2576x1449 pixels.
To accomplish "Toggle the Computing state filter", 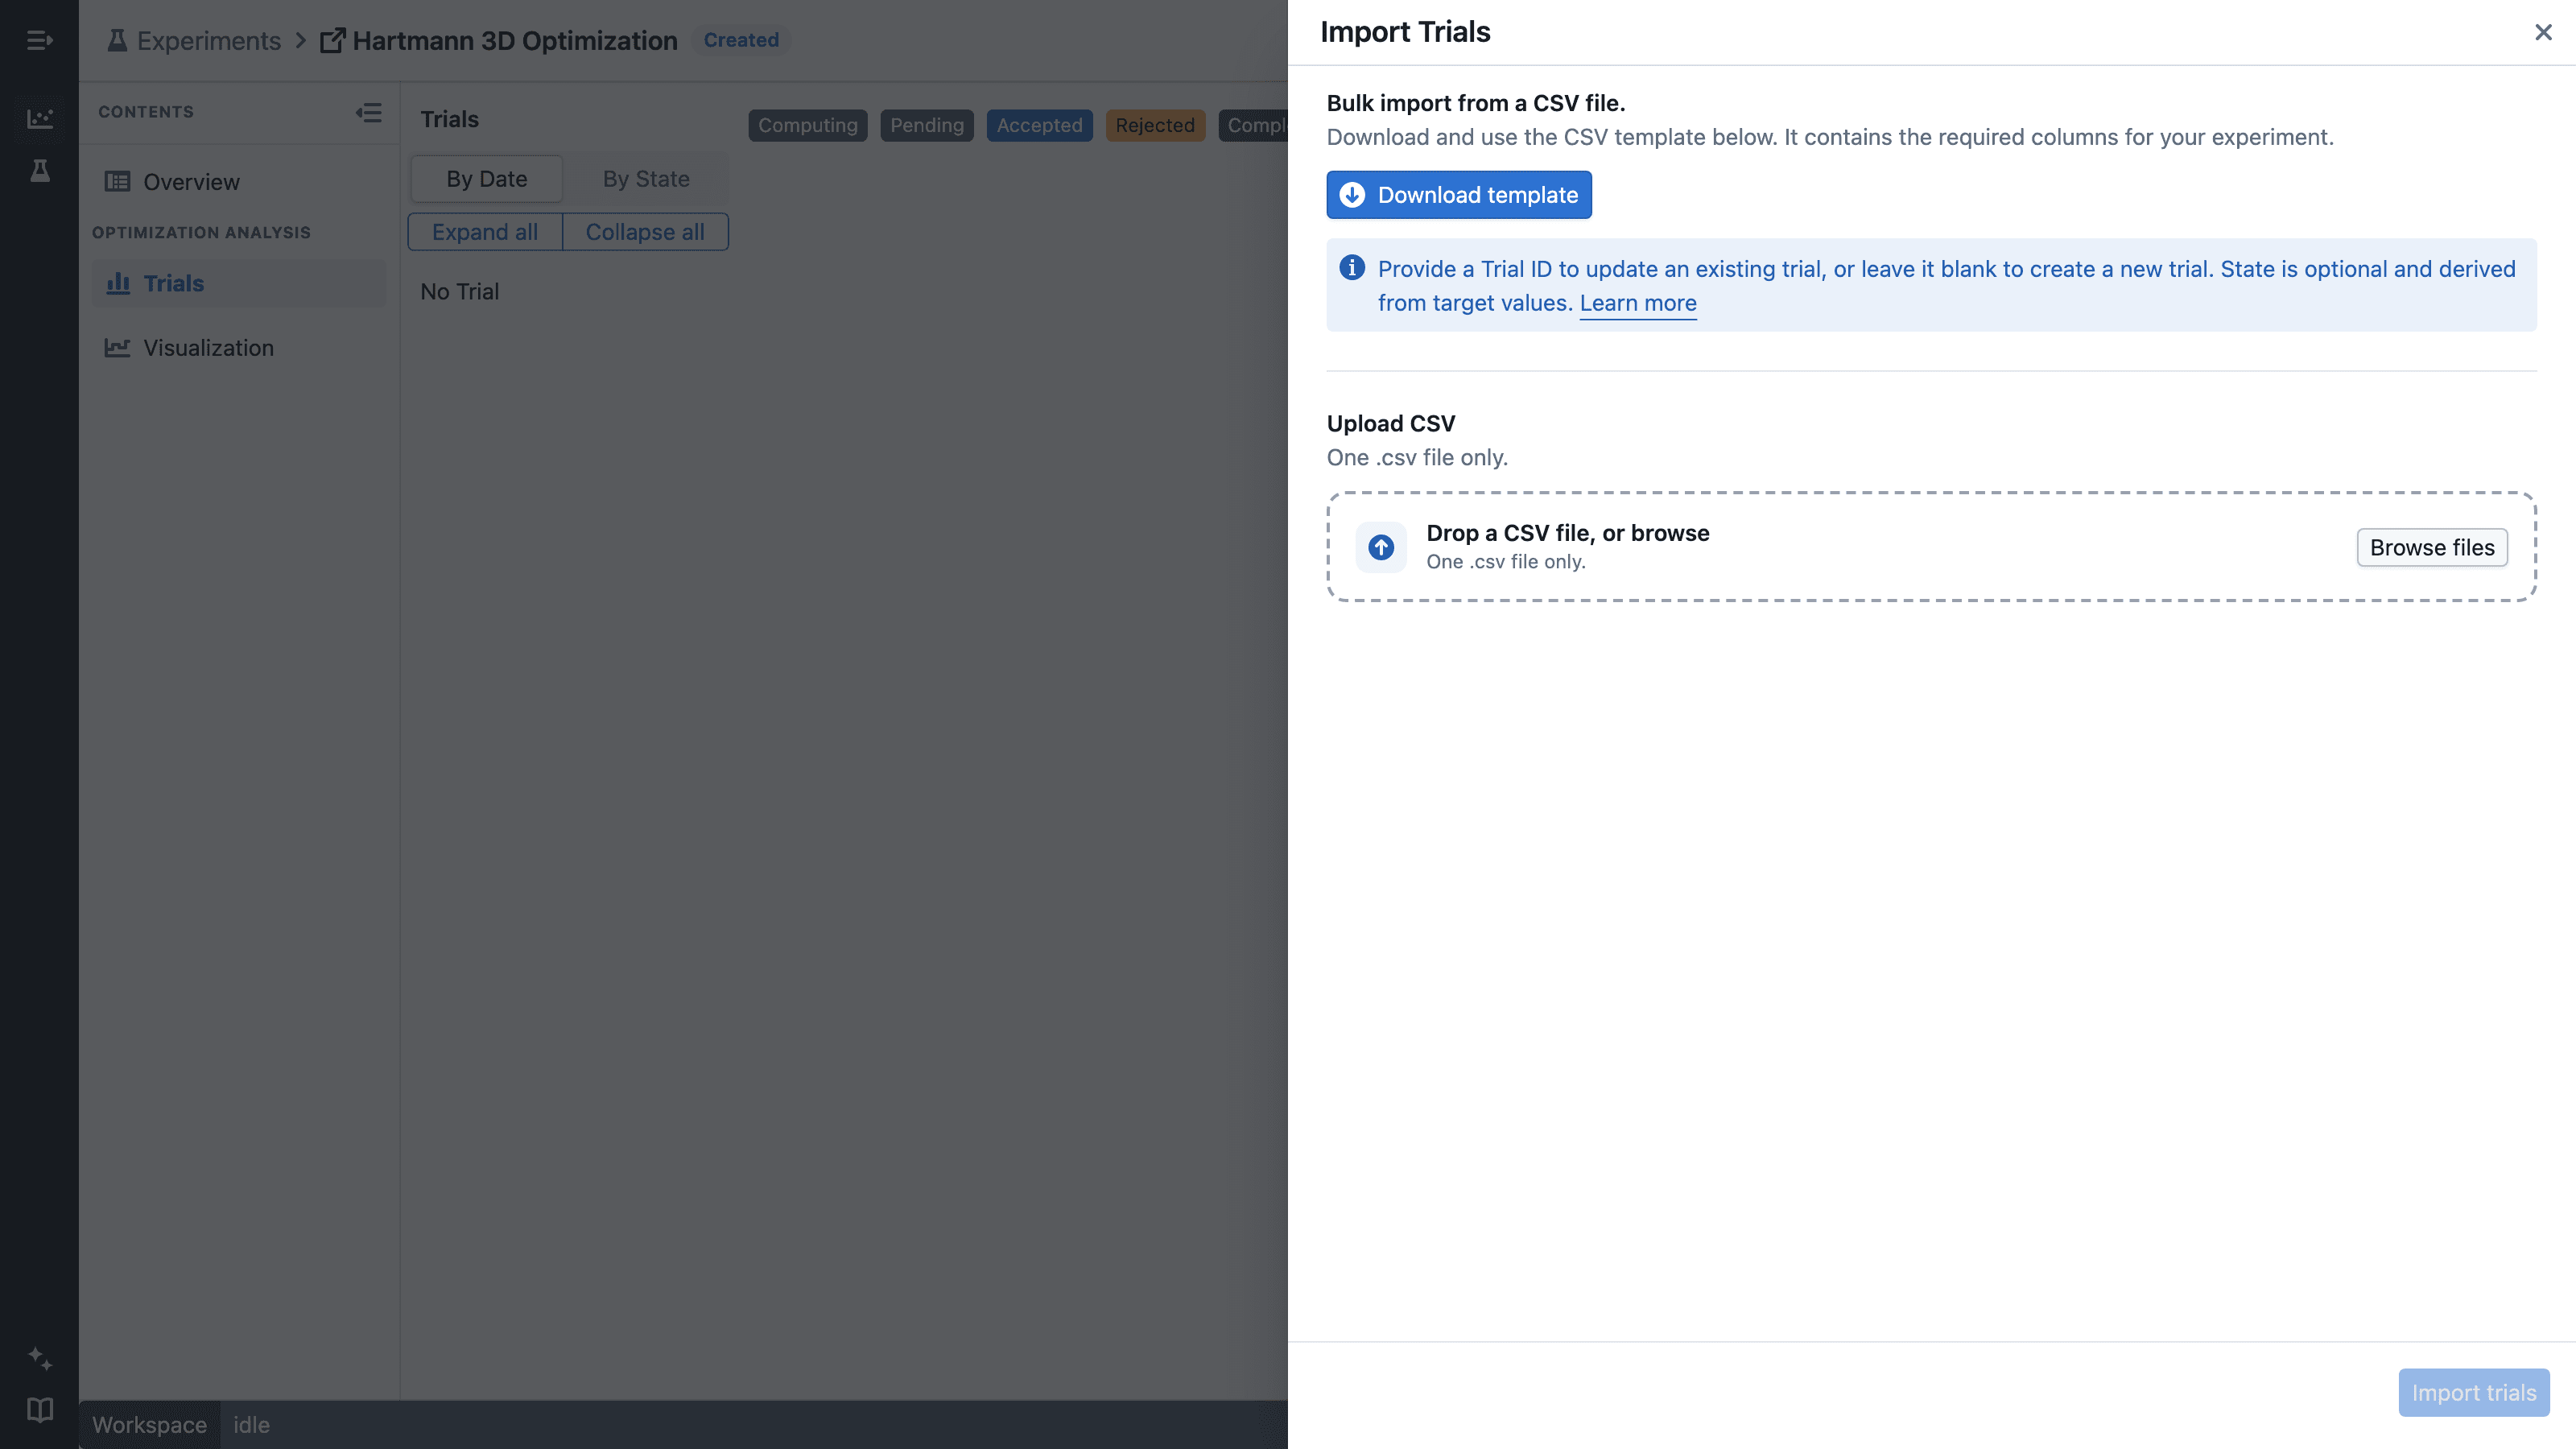I will click(x=808, y=125).
